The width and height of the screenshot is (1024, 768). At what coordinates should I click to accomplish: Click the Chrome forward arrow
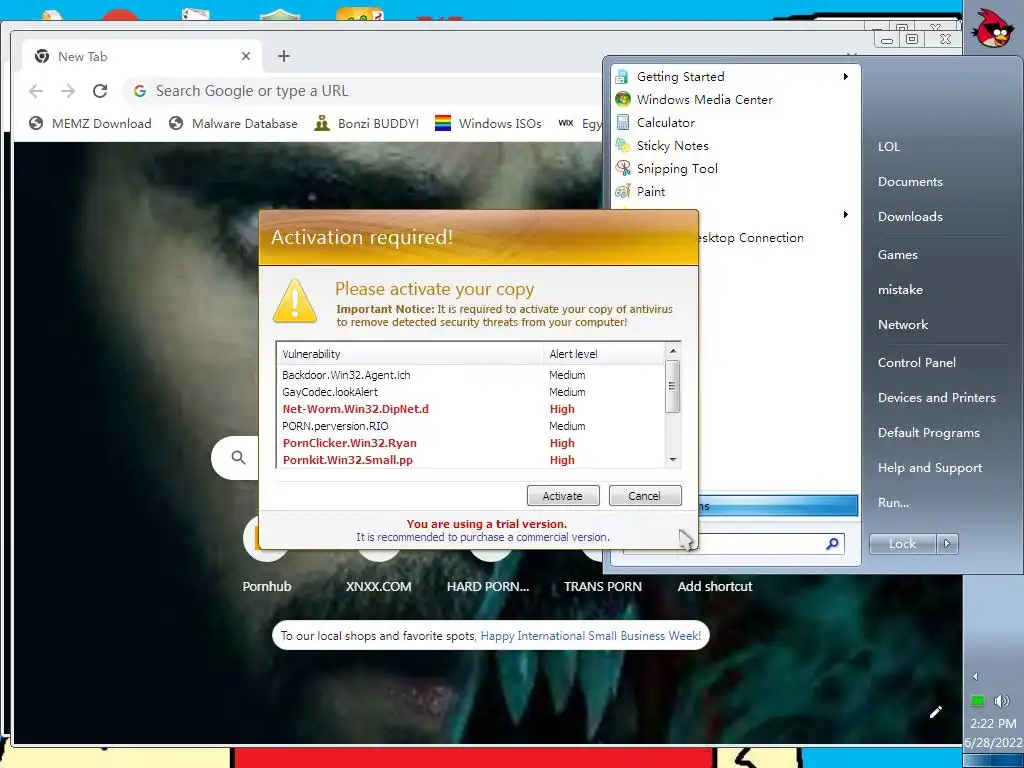click(68, 91)
